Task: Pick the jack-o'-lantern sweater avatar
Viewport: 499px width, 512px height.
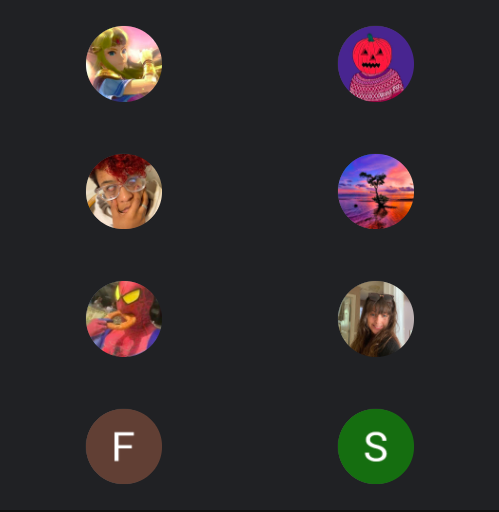Action: [376, 64]
